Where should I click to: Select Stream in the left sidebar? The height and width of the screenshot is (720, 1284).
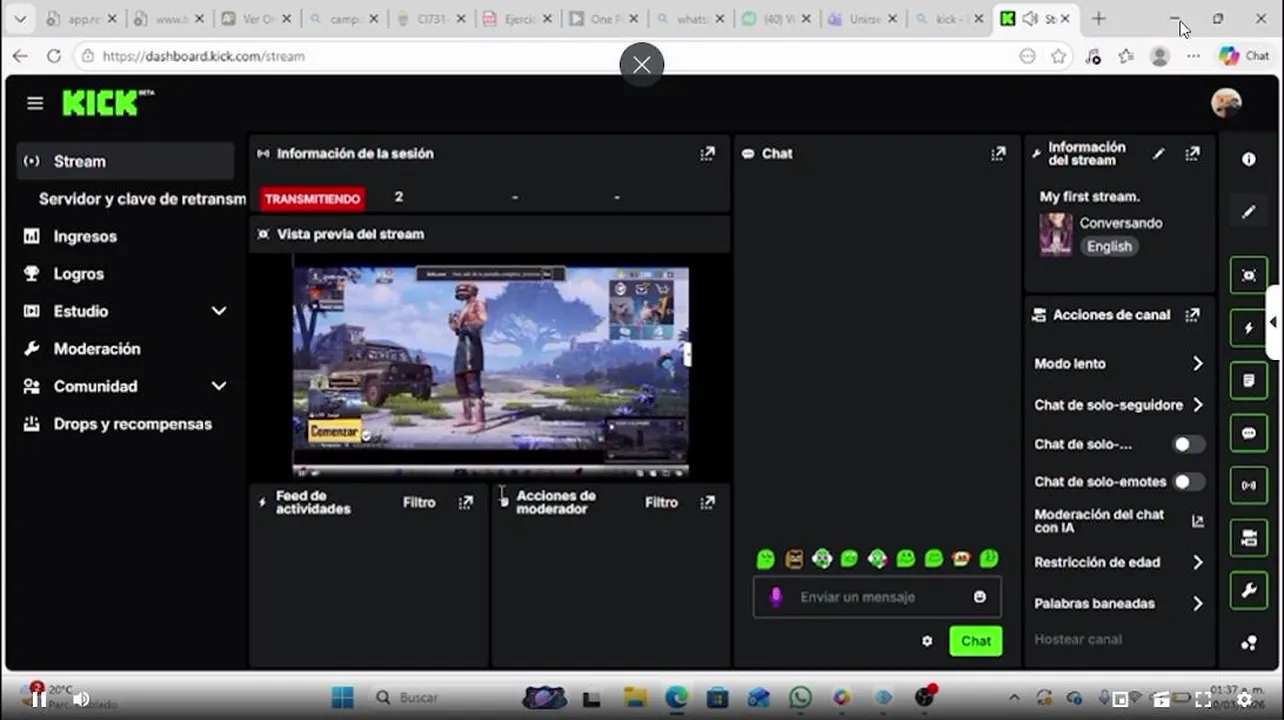126,161
